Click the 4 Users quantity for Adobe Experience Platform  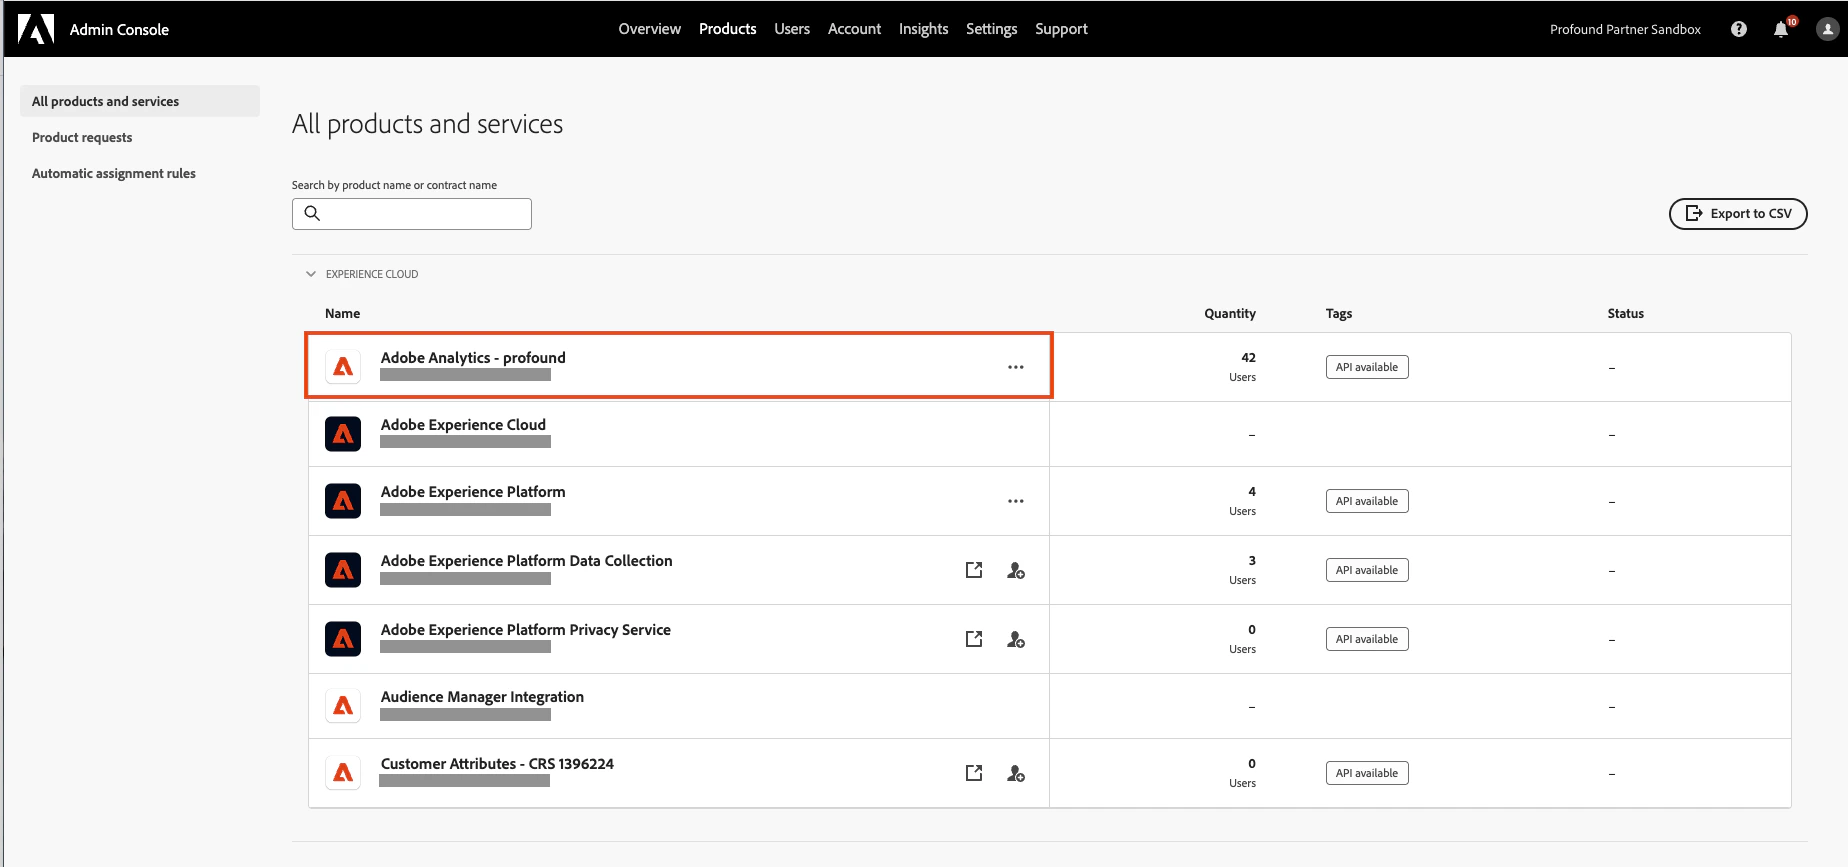tap(1243, 500)
